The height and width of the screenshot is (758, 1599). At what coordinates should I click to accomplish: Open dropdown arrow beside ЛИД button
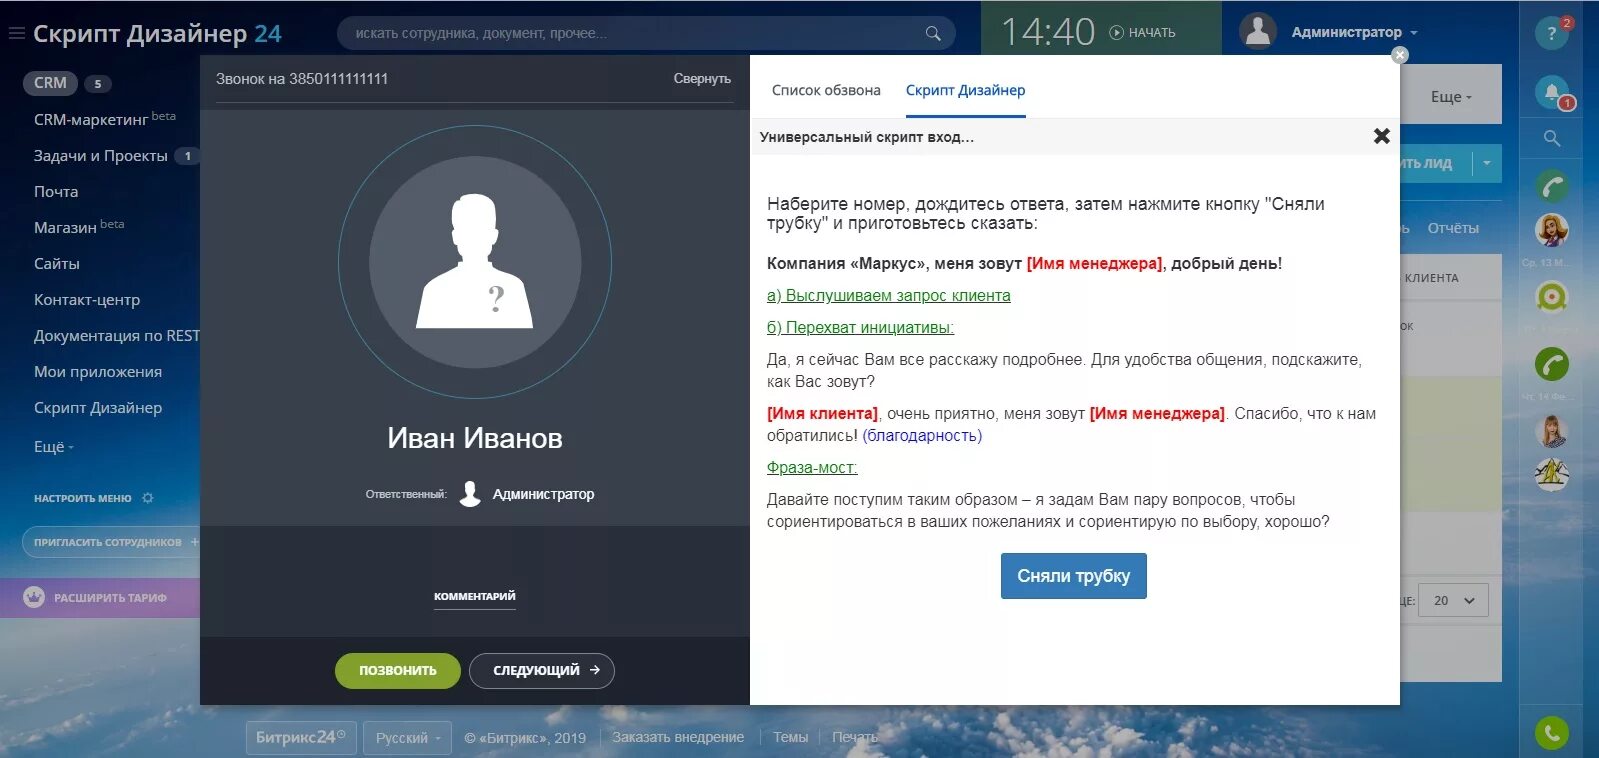pos(1487,163)
